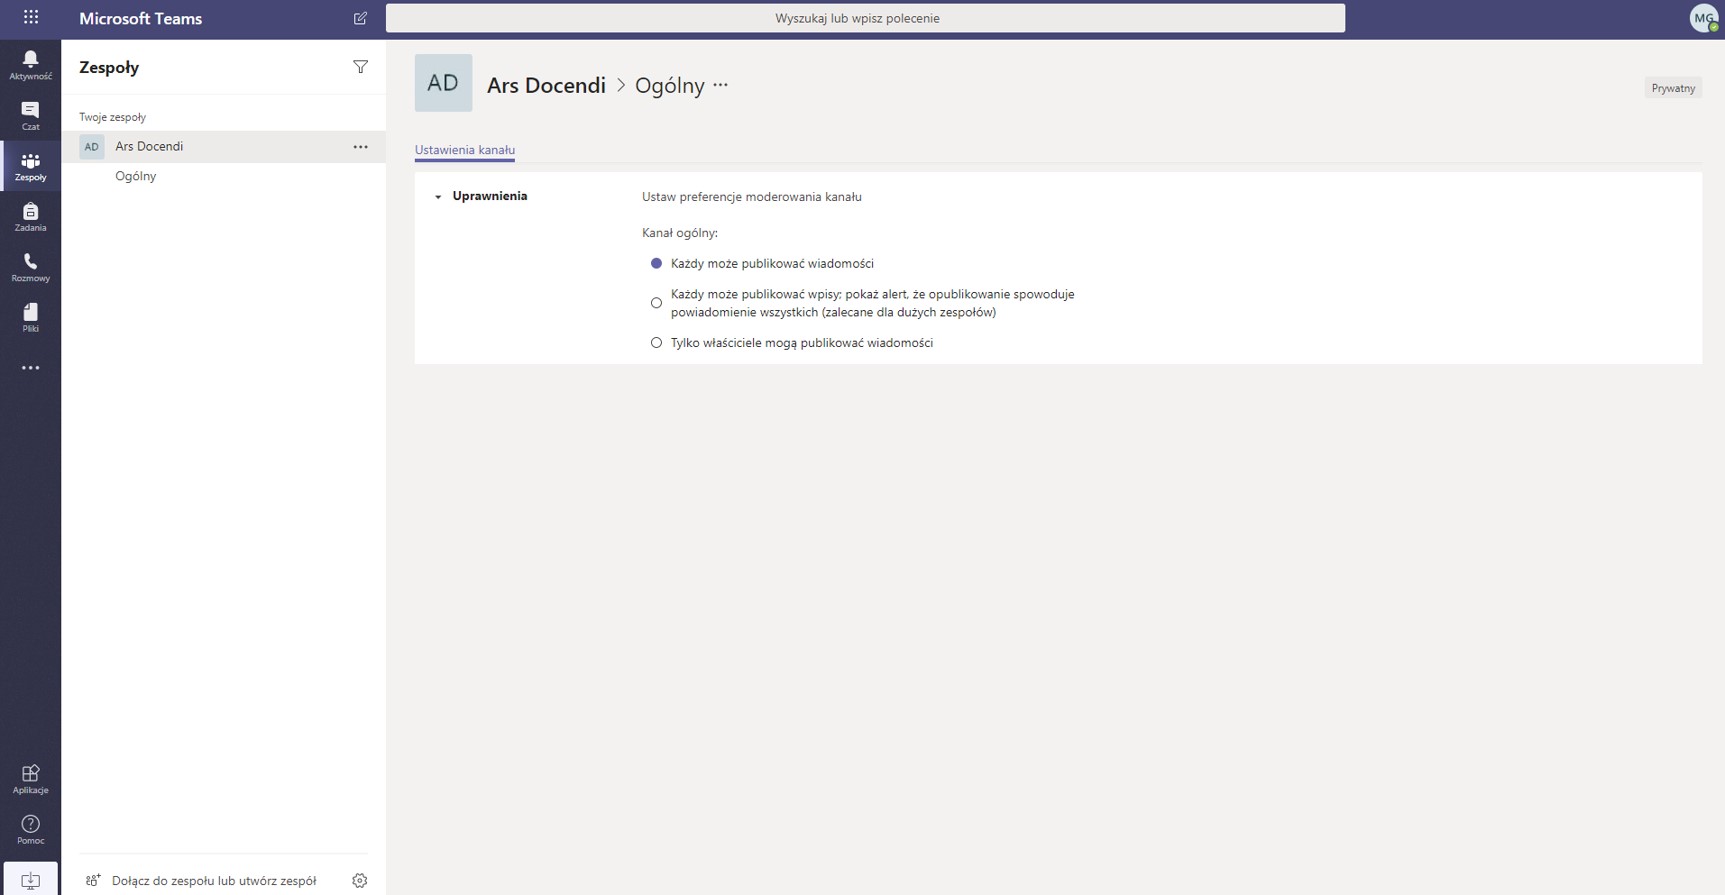Open channel options next to Ogólny heading
1725x895 pixels.
(721, 85)
